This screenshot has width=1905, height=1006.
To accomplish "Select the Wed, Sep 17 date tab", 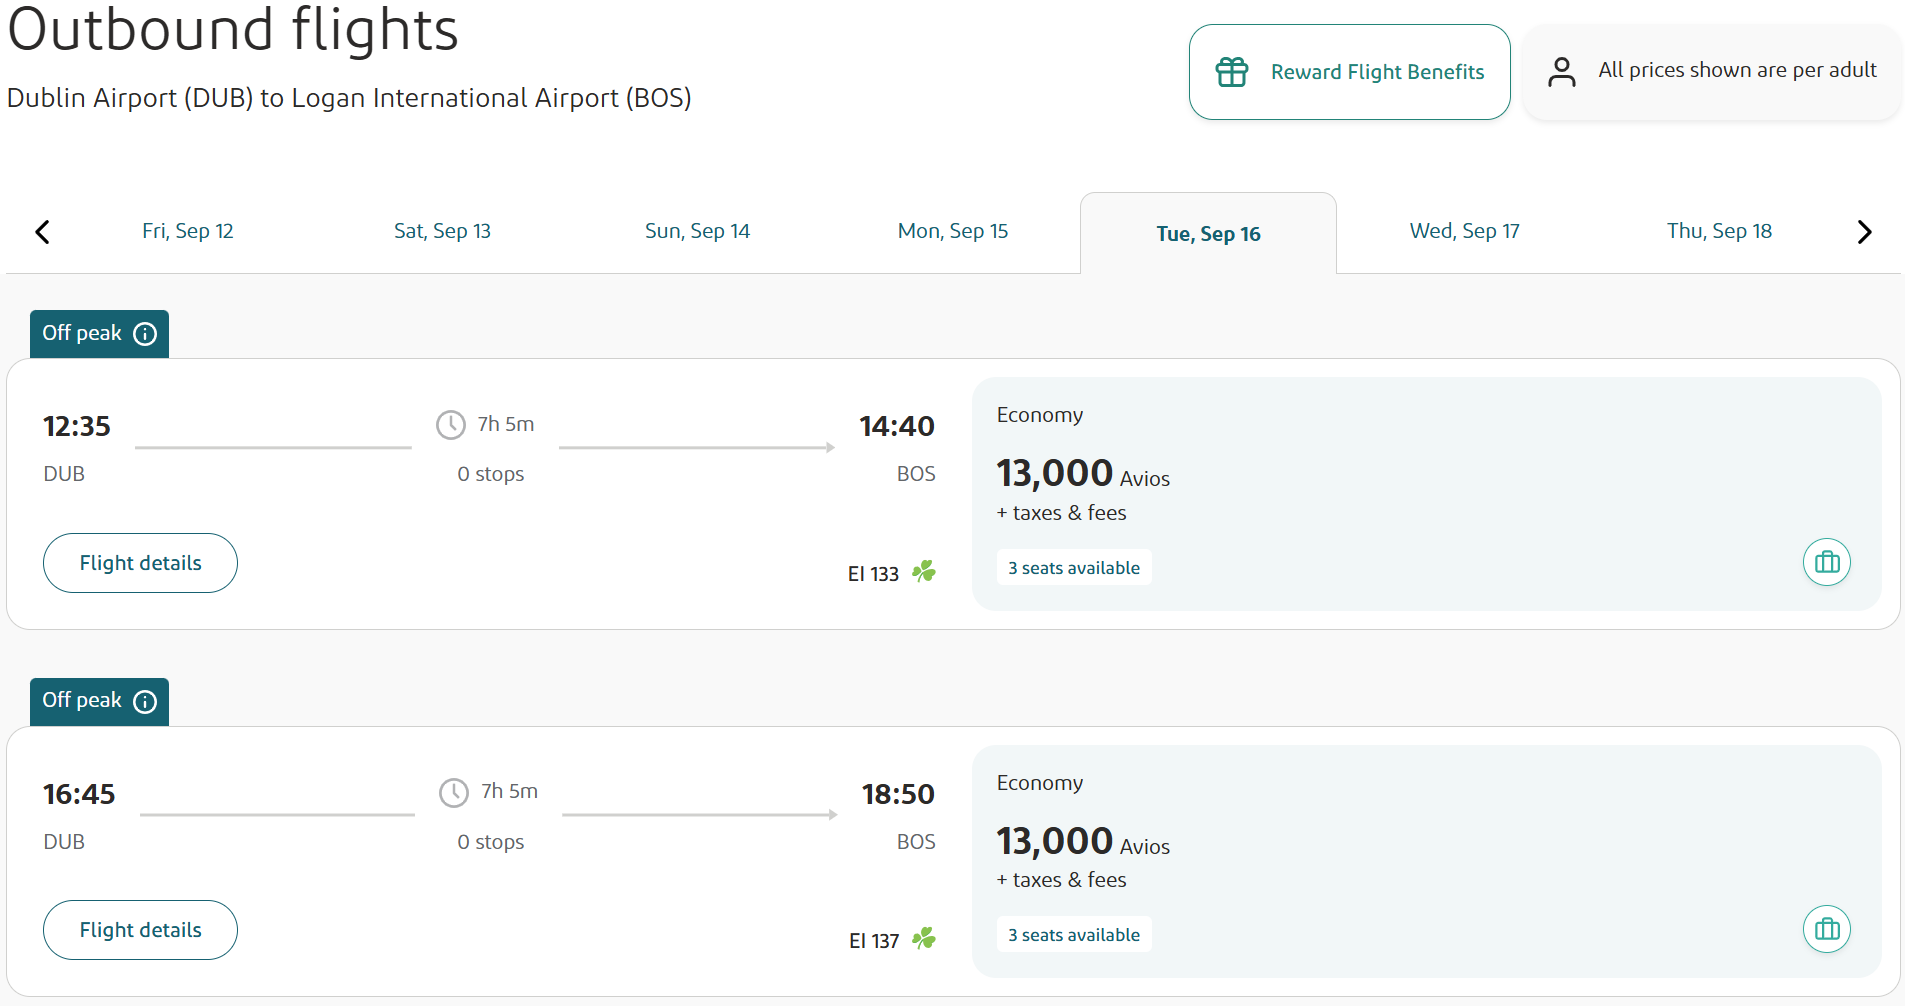I will [1464, 231].
